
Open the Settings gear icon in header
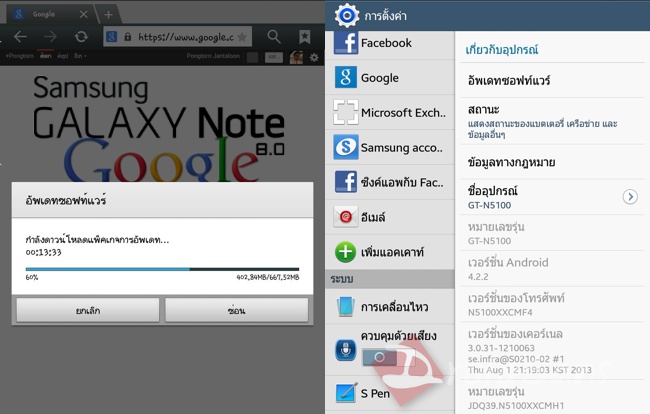pyautogui.click(x=347, y=15)
